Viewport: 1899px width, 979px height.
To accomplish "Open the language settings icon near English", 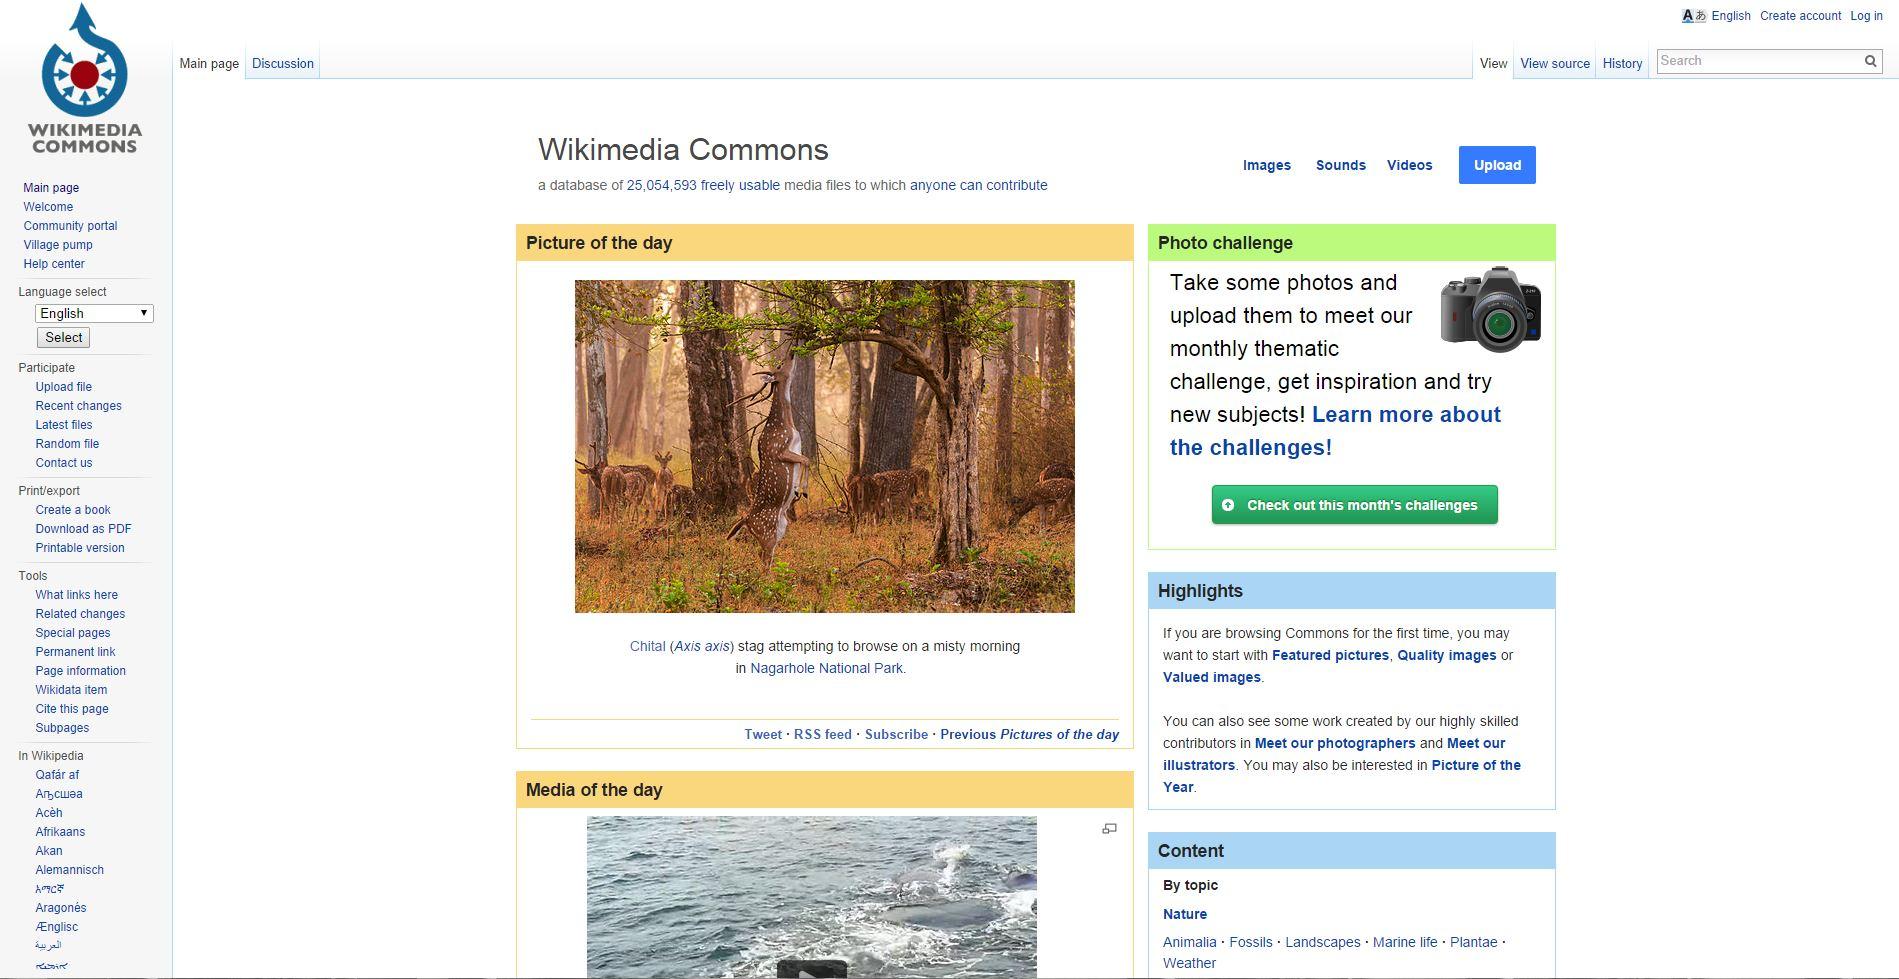I will [1693, 16].
